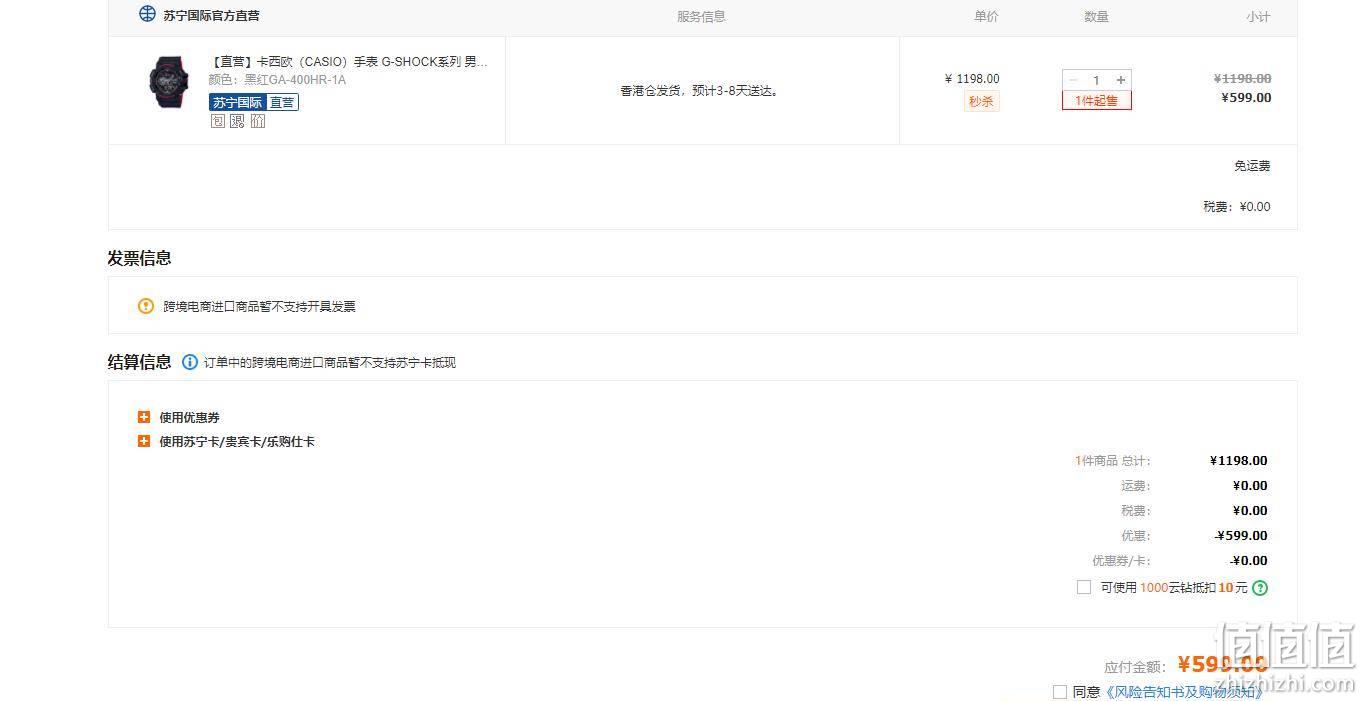This screenshot has height=701, width=1364.
Task: Click the 颜色：黑红GA-400HR-1A text
Action: click(277, 80)
